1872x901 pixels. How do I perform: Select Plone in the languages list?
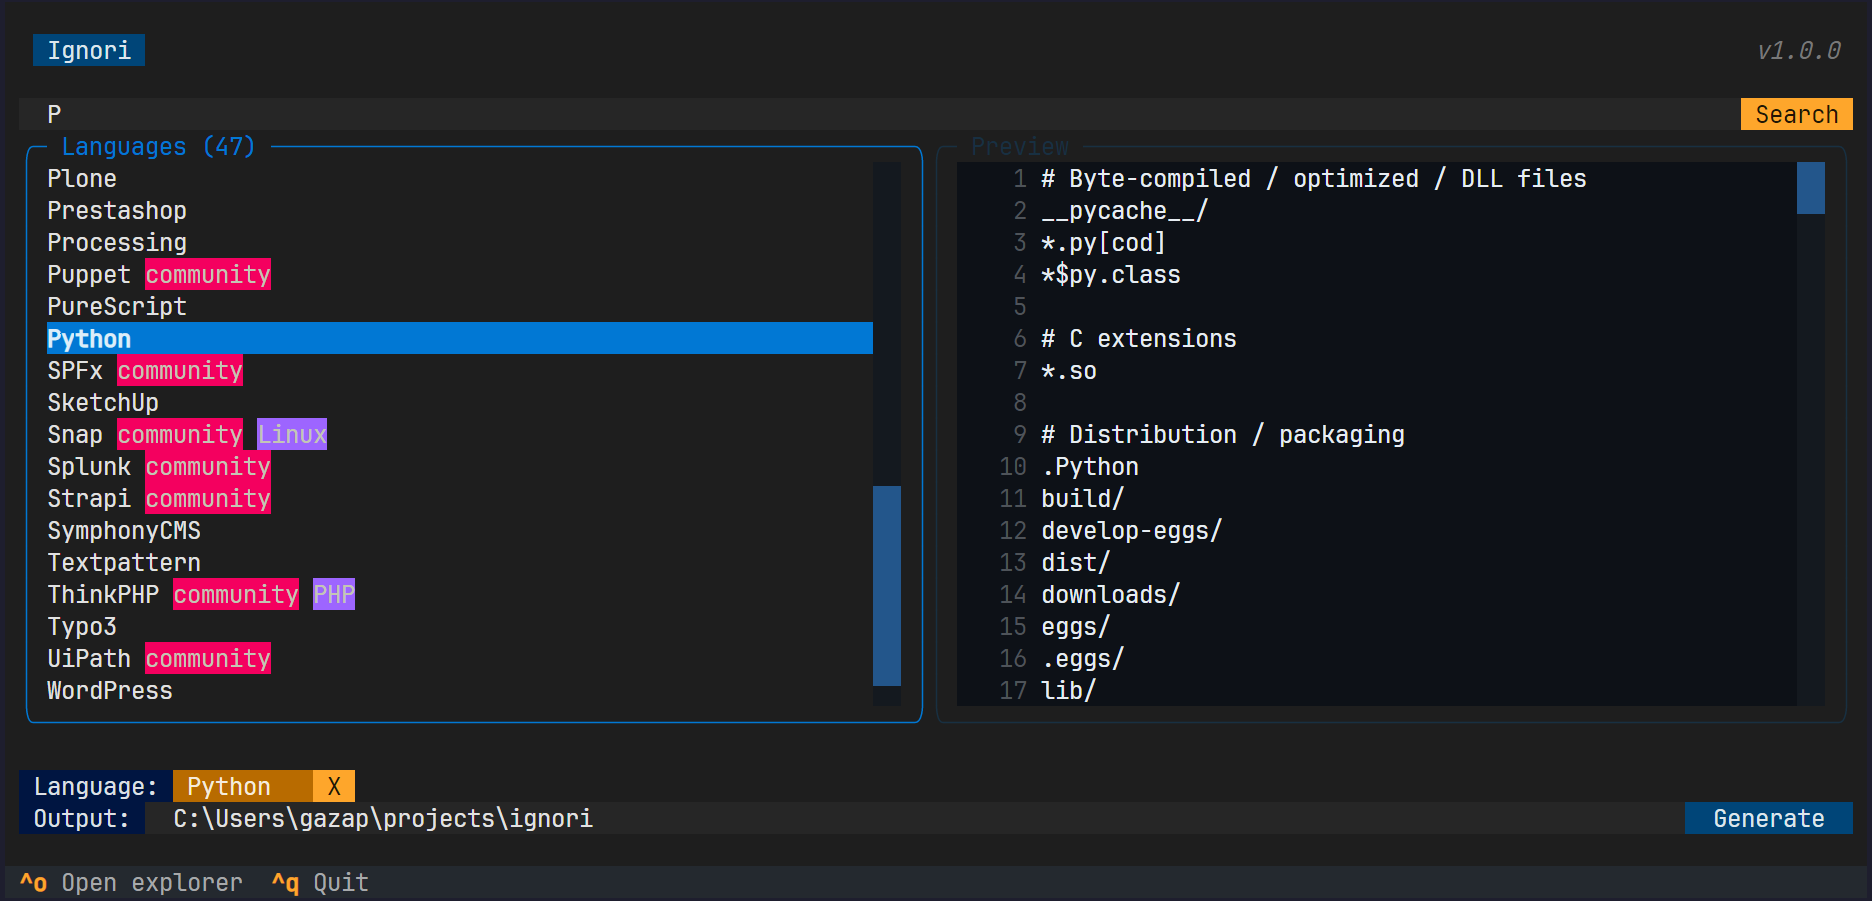[460, 178]
